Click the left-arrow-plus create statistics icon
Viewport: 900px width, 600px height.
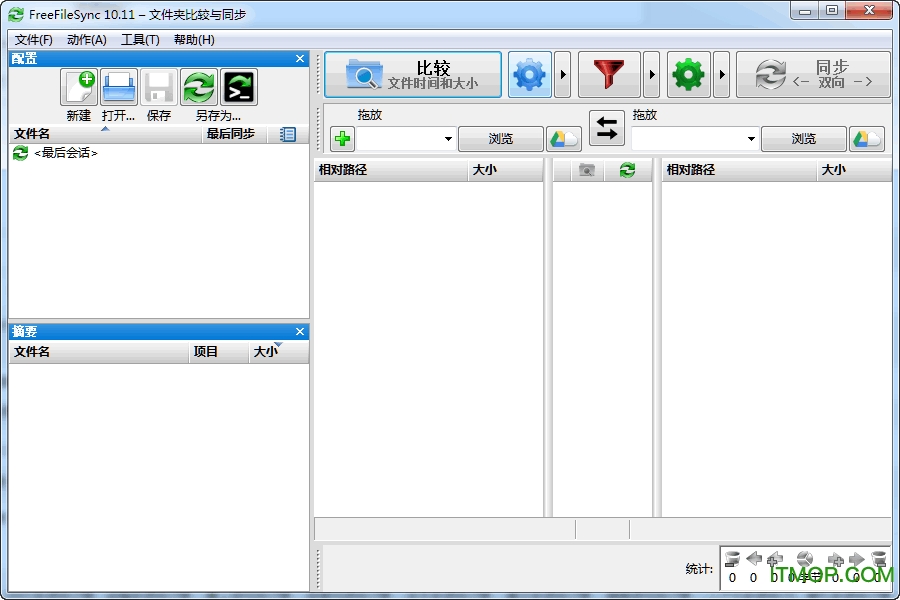tap(775, 558)
